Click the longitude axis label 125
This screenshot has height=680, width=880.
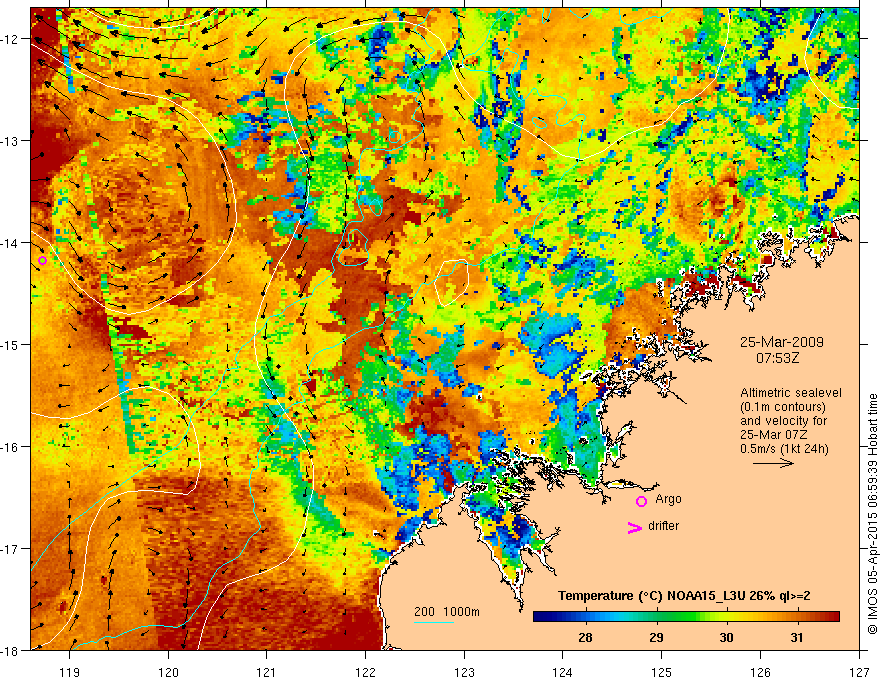(x=662, y=672)
